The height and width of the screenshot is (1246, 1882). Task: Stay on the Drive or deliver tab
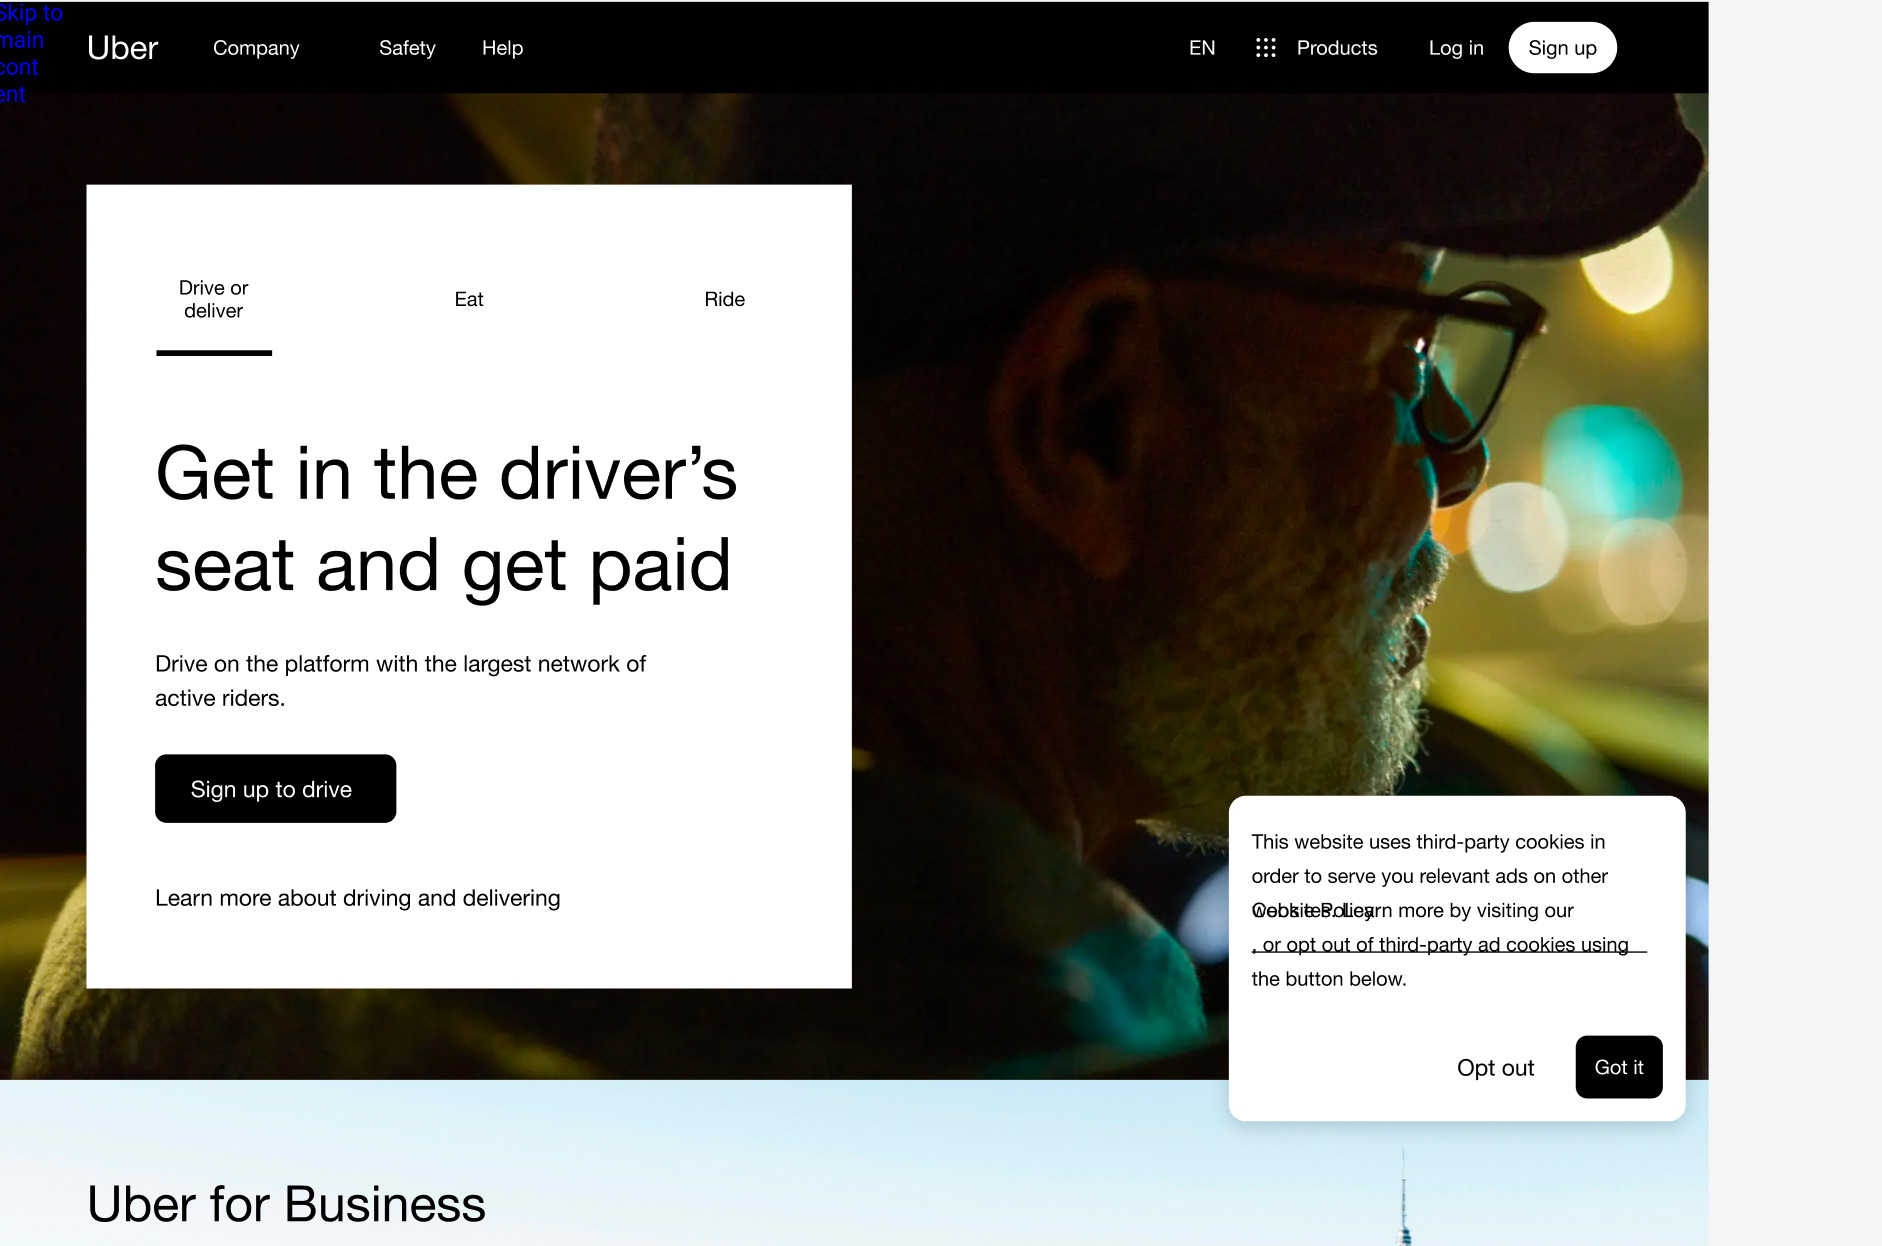coord(213,298)
